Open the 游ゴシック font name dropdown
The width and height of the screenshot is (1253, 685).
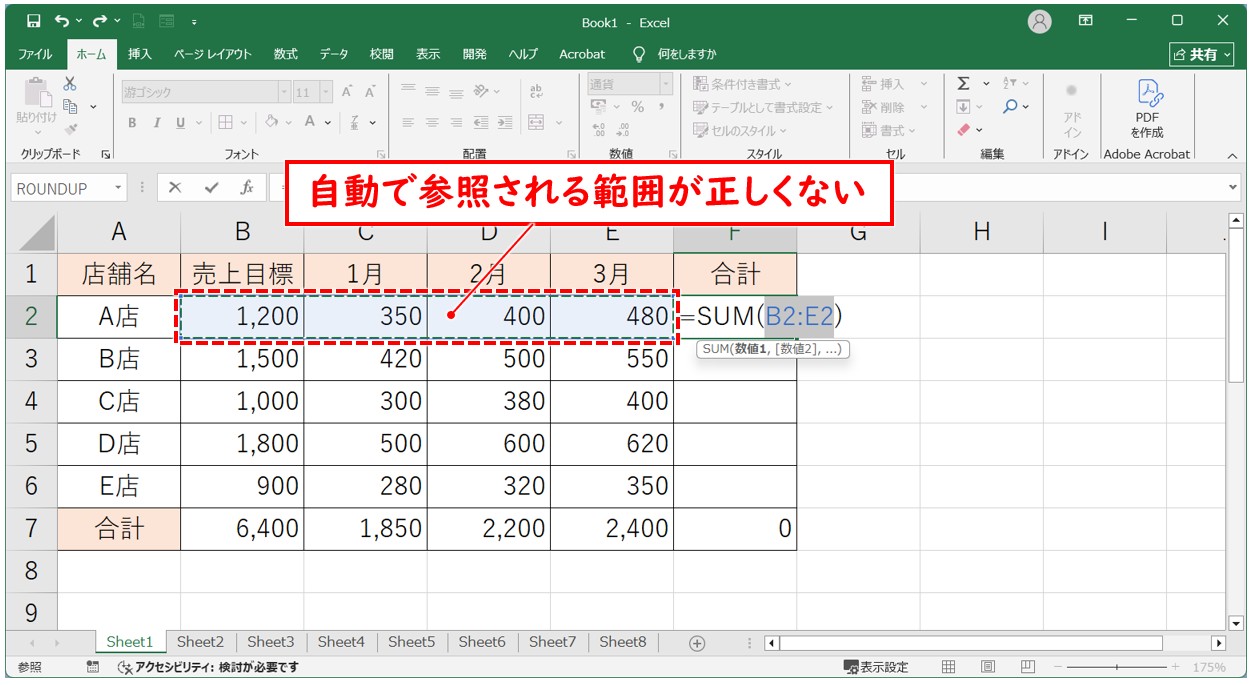(284, 92)
